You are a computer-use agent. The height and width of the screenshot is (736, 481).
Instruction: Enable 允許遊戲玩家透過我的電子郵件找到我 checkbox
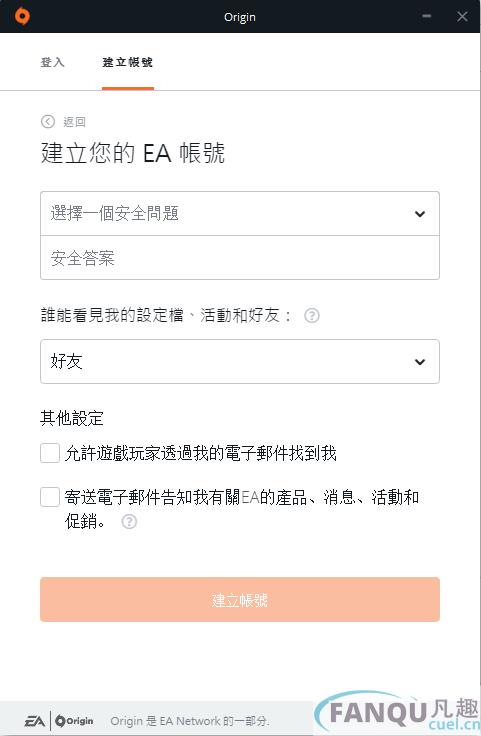tap(50, 453)
